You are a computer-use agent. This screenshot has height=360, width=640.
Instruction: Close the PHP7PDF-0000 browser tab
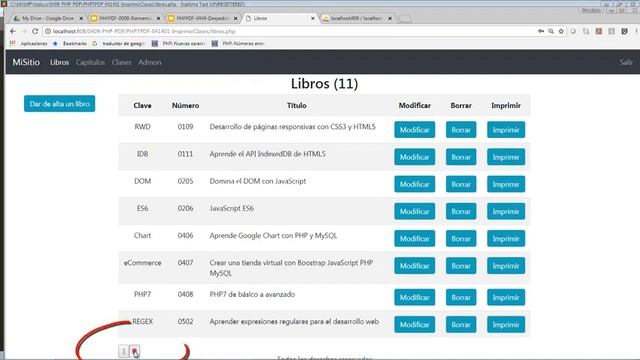(x=158, y=18)
